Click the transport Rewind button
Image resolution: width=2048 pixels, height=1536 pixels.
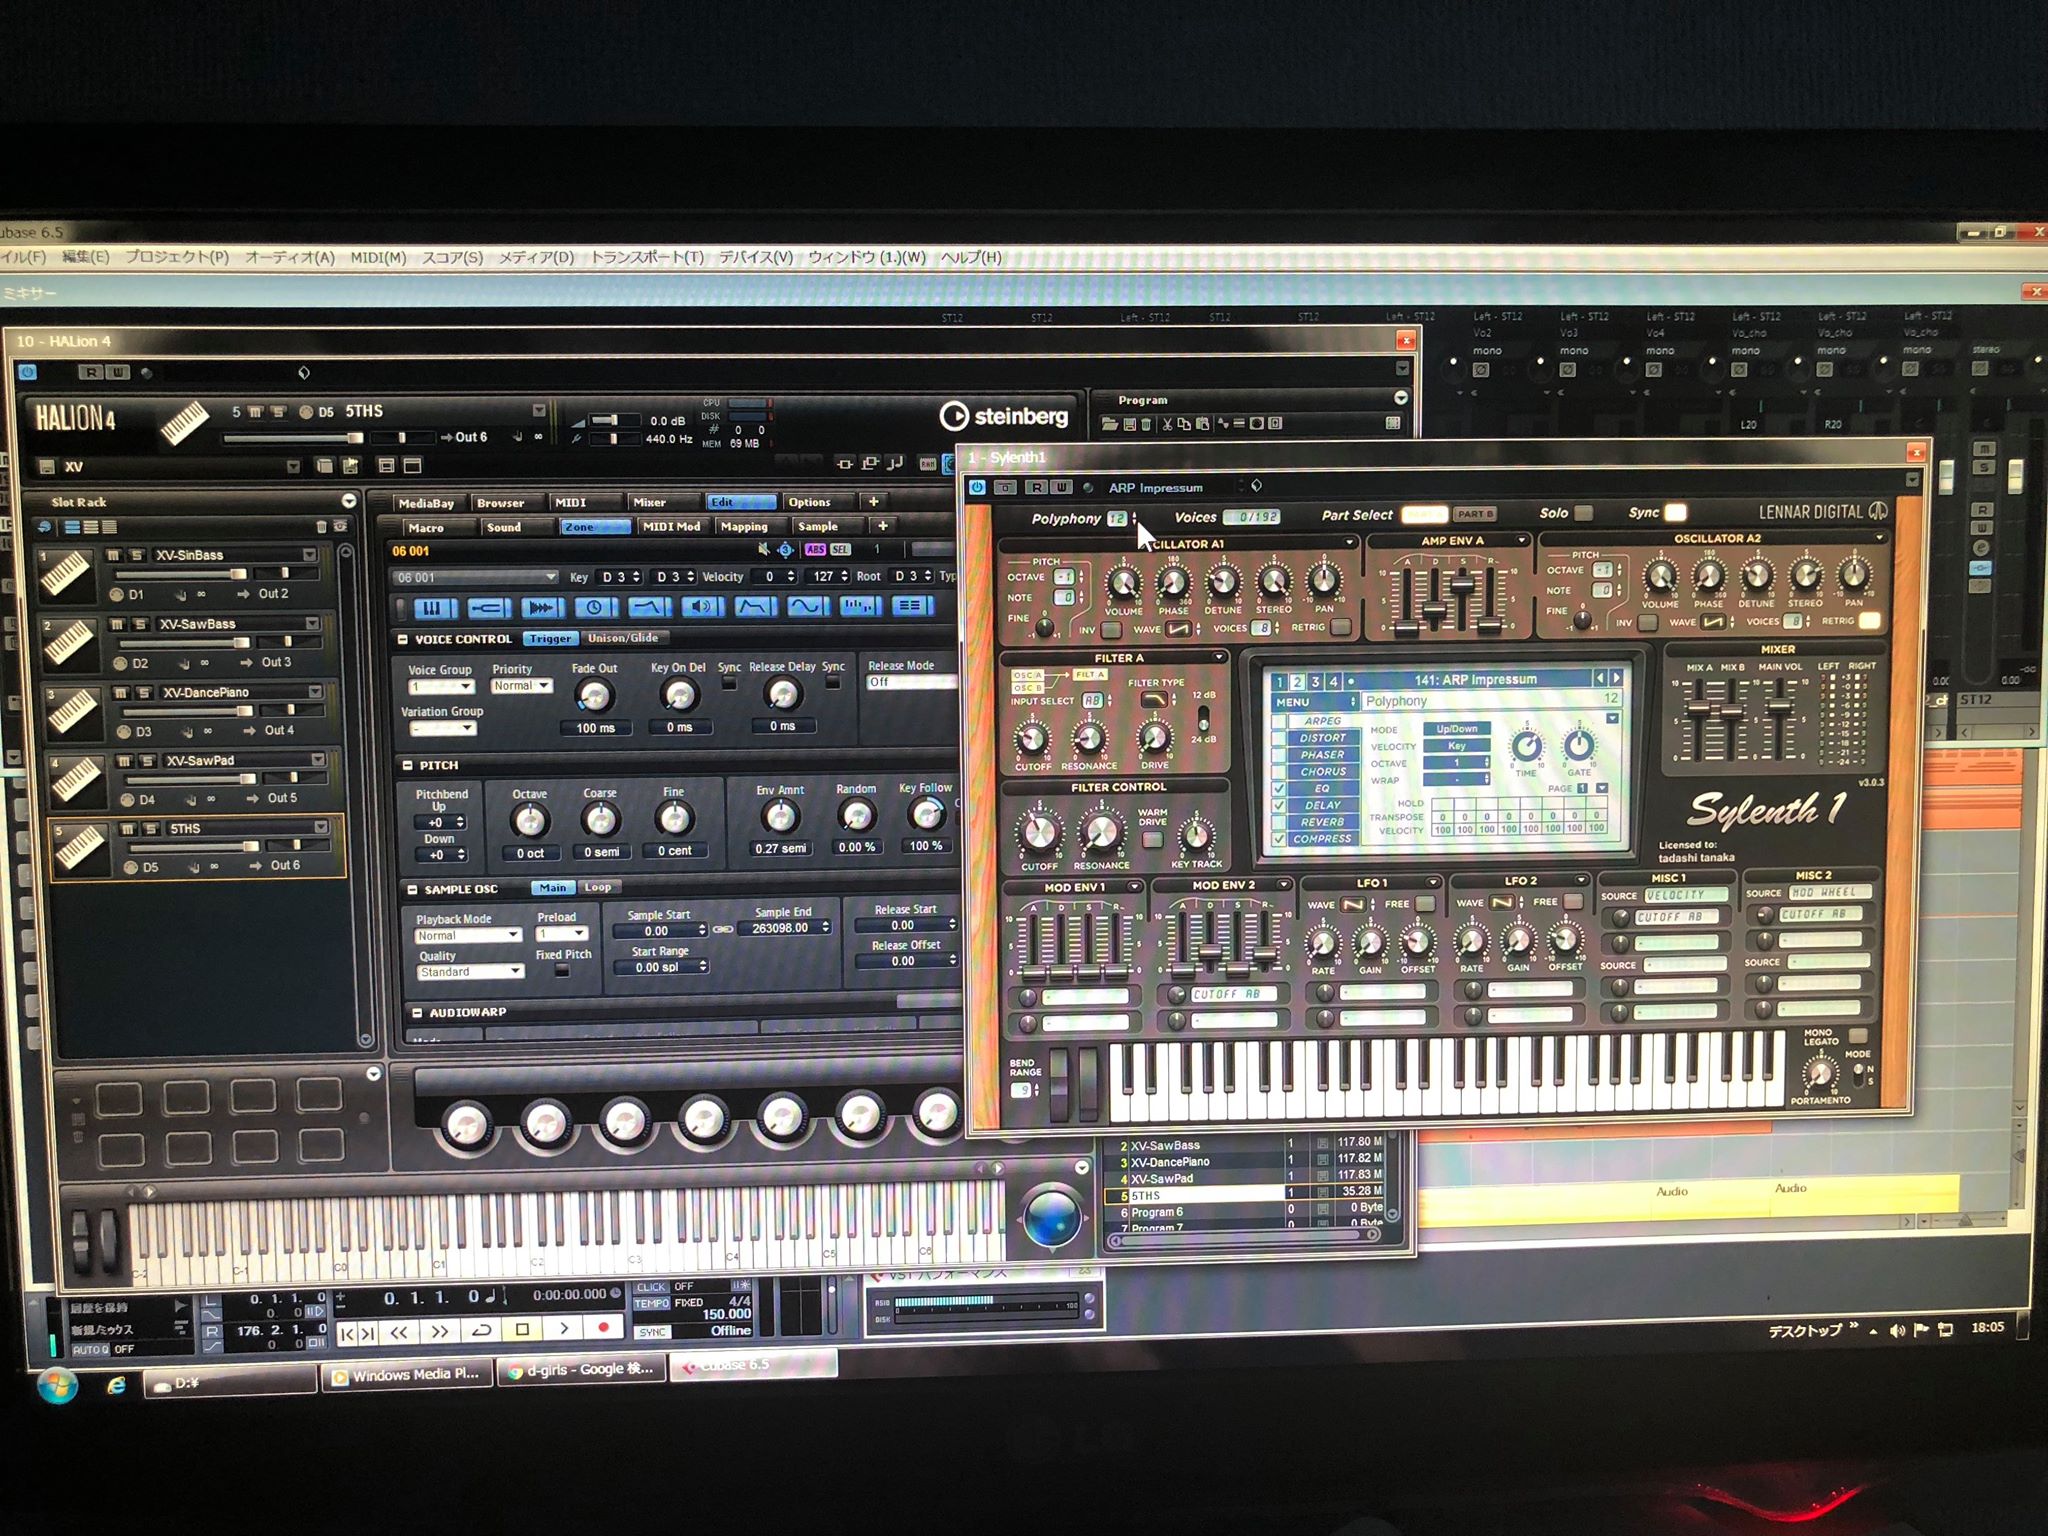[x=399, y=1332]
